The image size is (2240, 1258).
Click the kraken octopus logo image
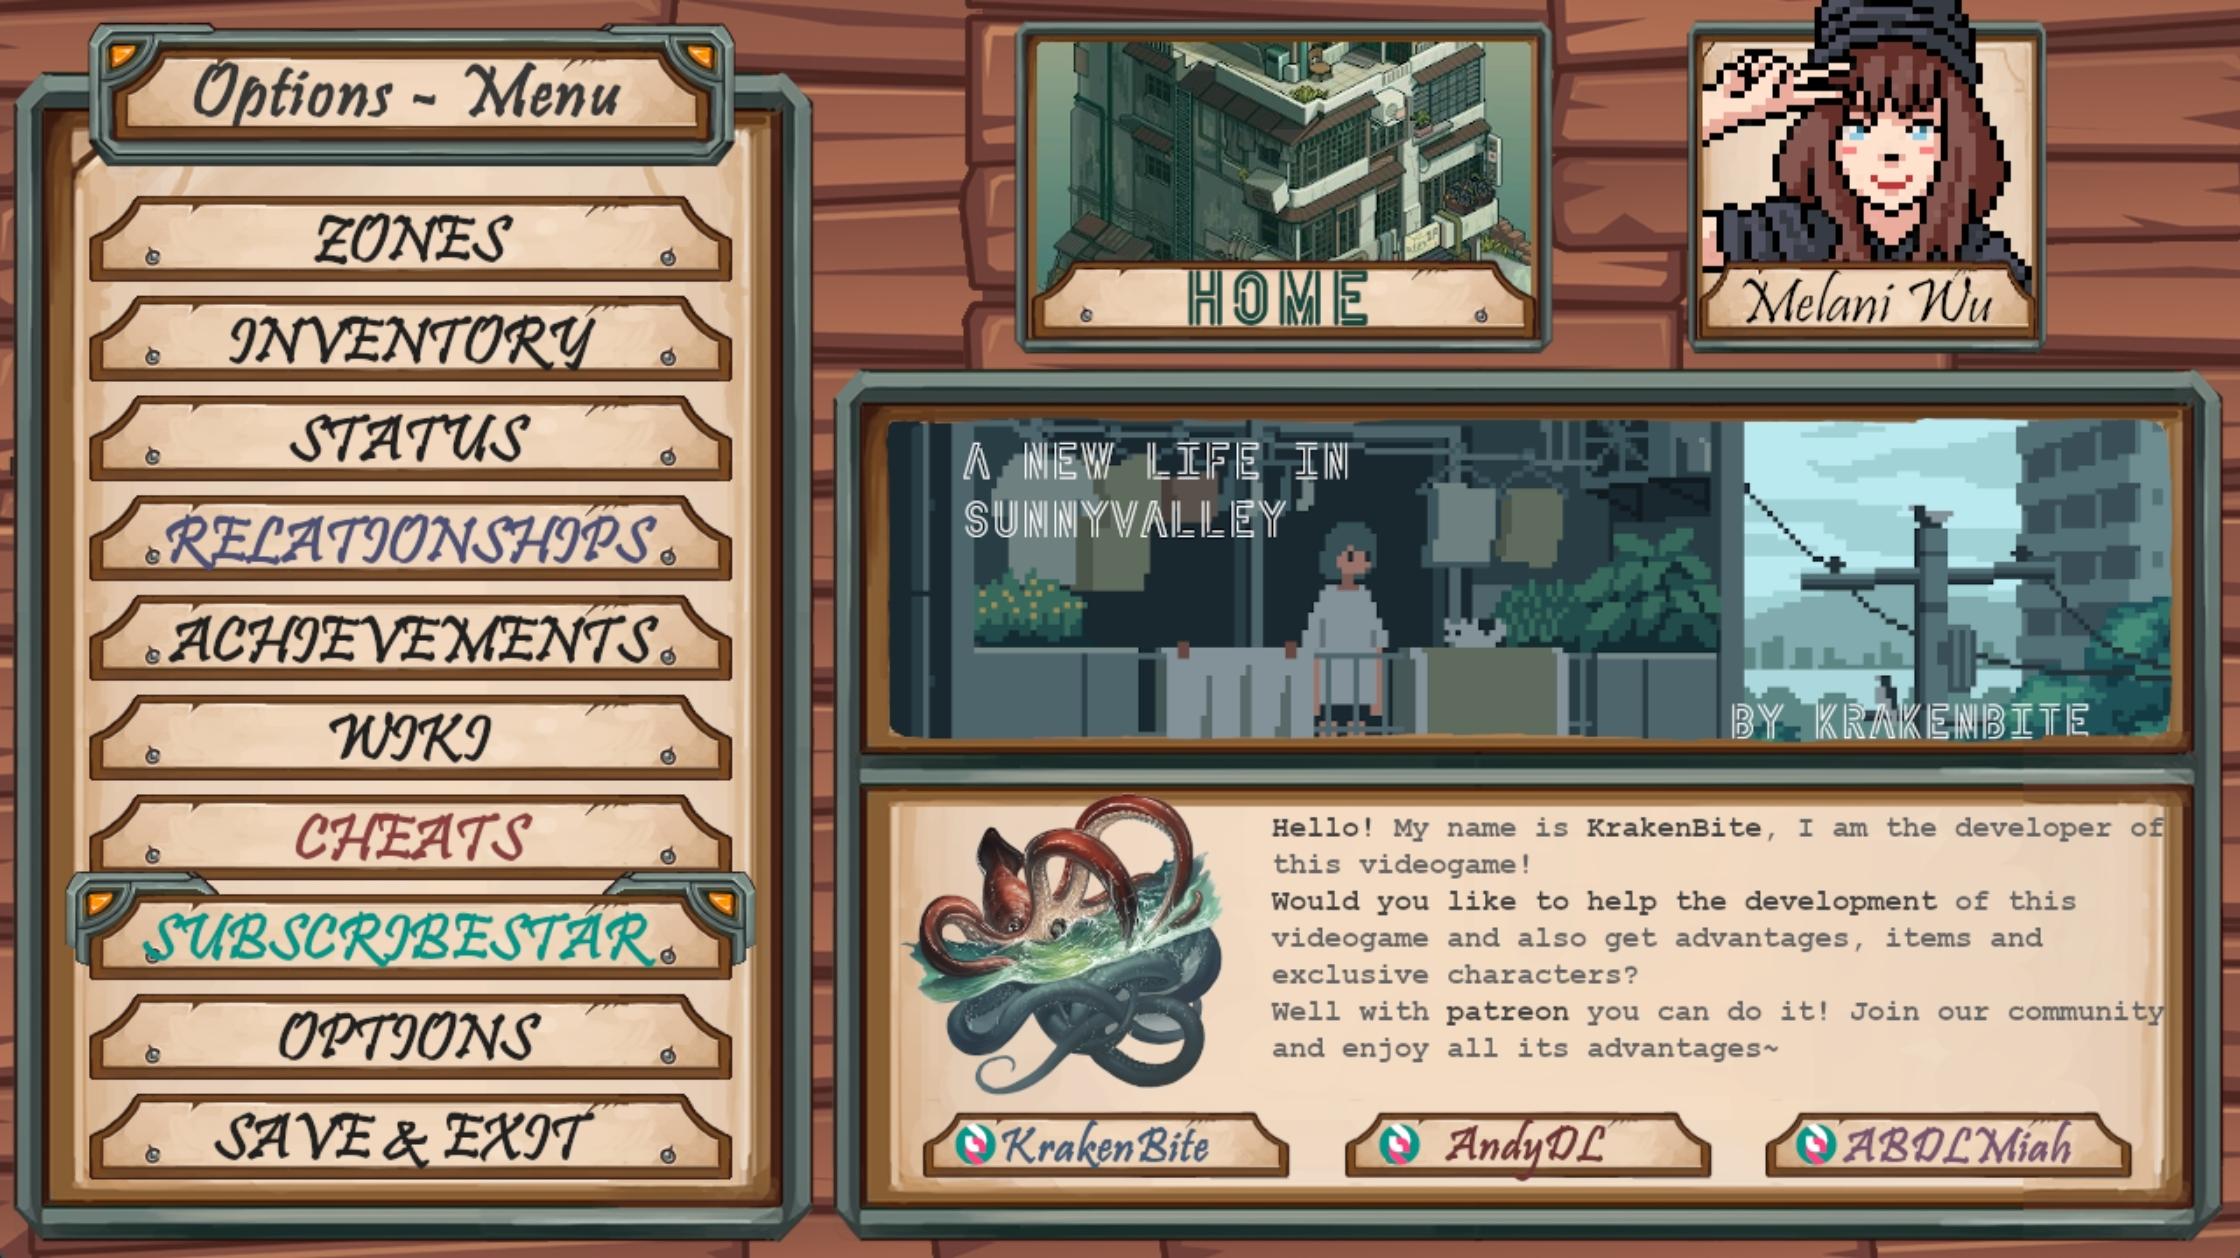(1066, 944)
